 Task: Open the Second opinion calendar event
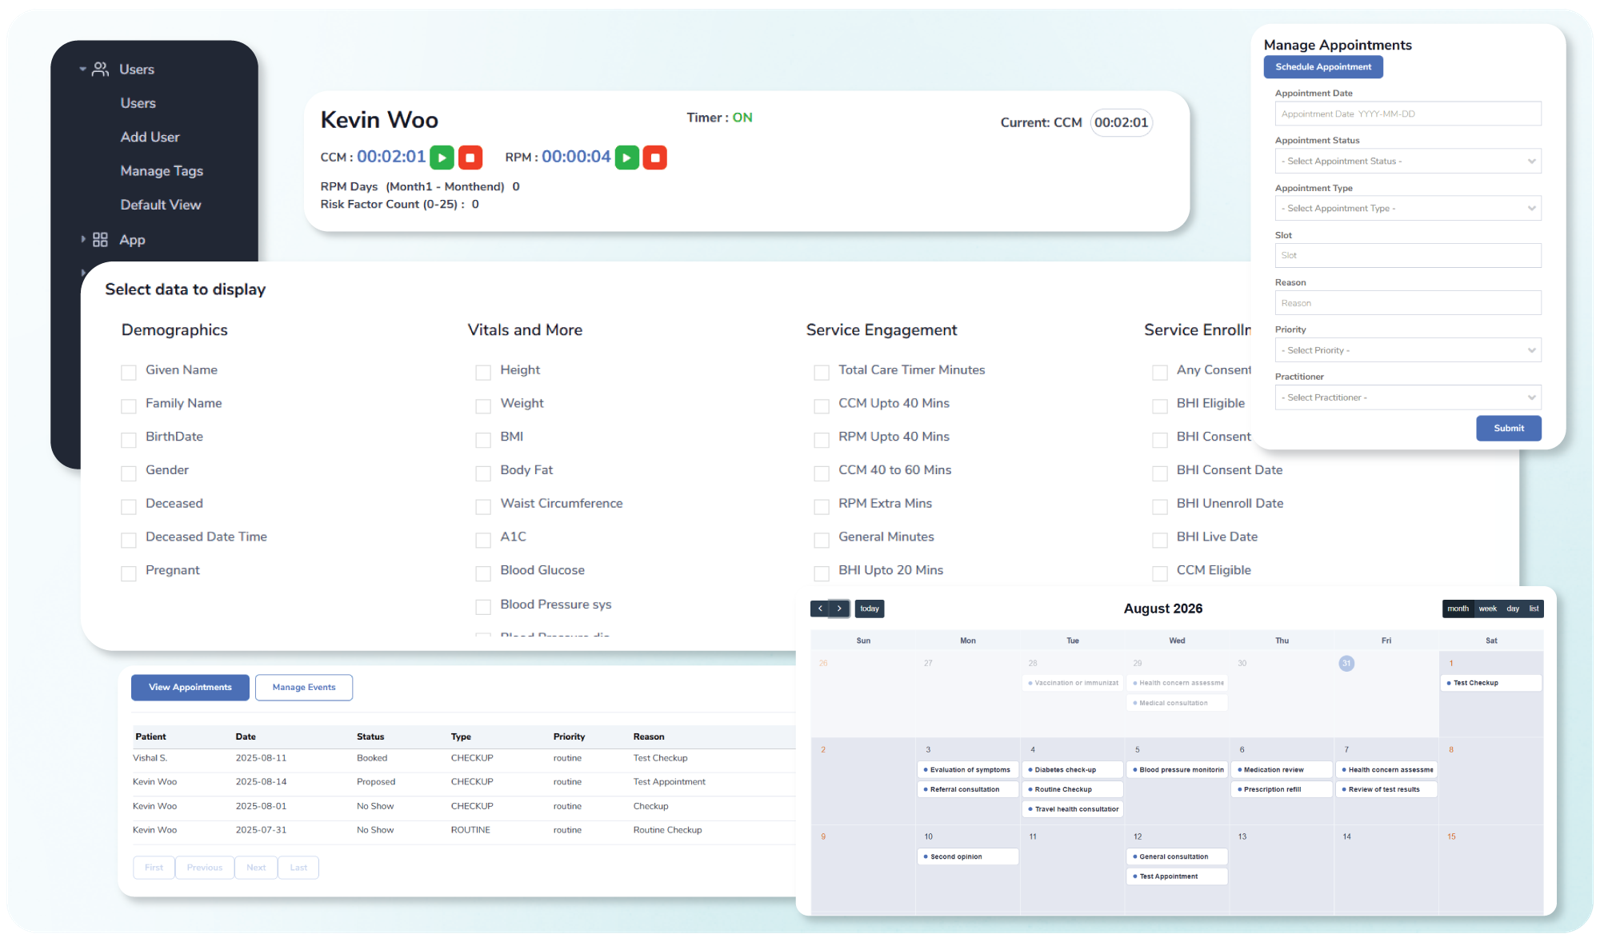click(968, 857)
